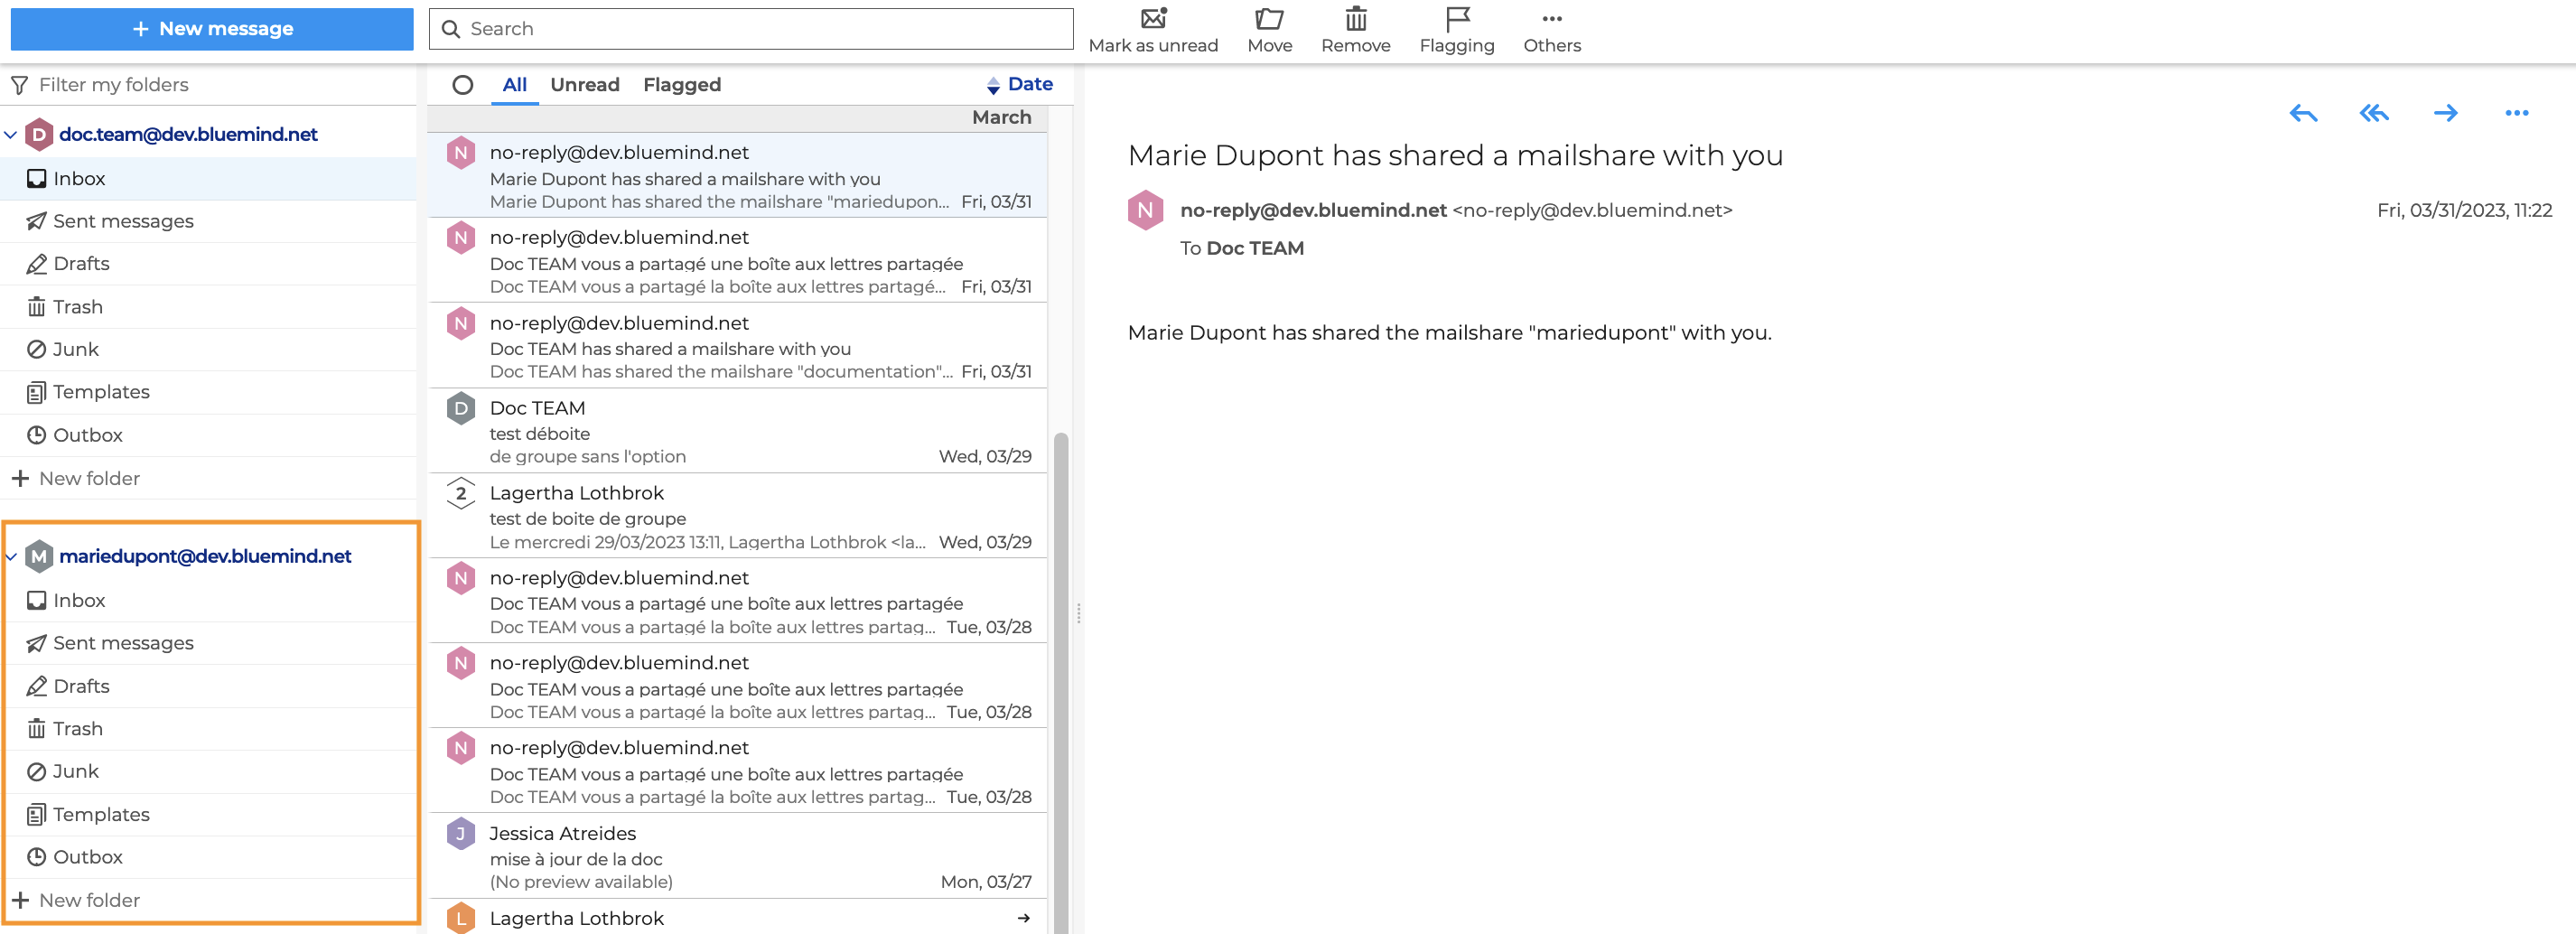Collapse the mariedupont@dev.bluemind.net mailbox

pyautogui.click(x=11, y=557)
